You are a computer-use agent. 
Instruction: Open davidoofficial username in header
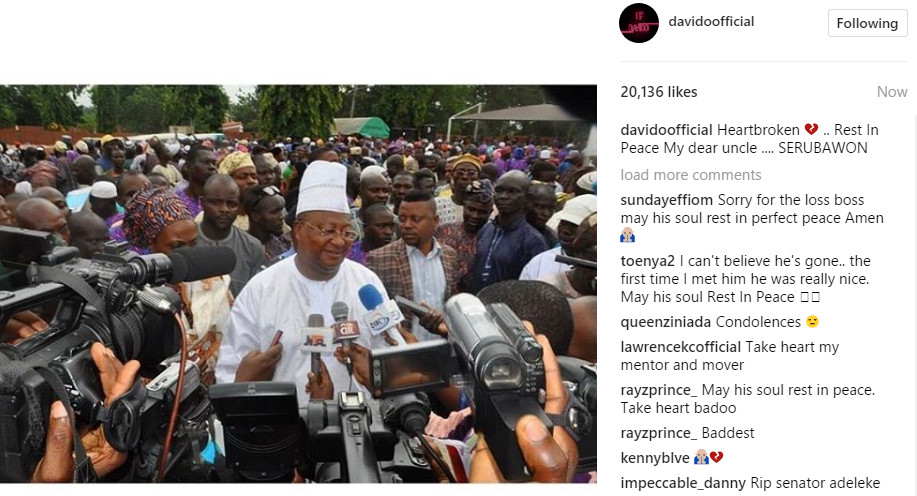711,22
